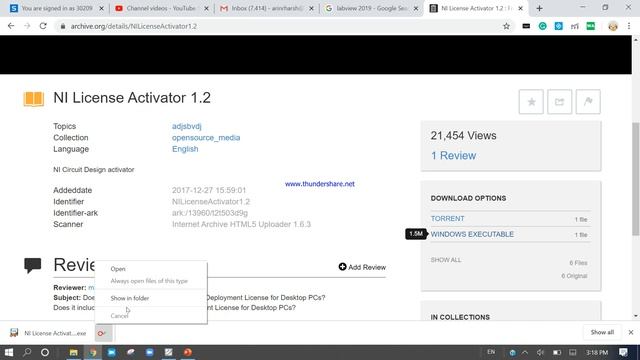Open the Chrome three-dot menu
Screen dimensions: 640x360
(x=629, y=26)
